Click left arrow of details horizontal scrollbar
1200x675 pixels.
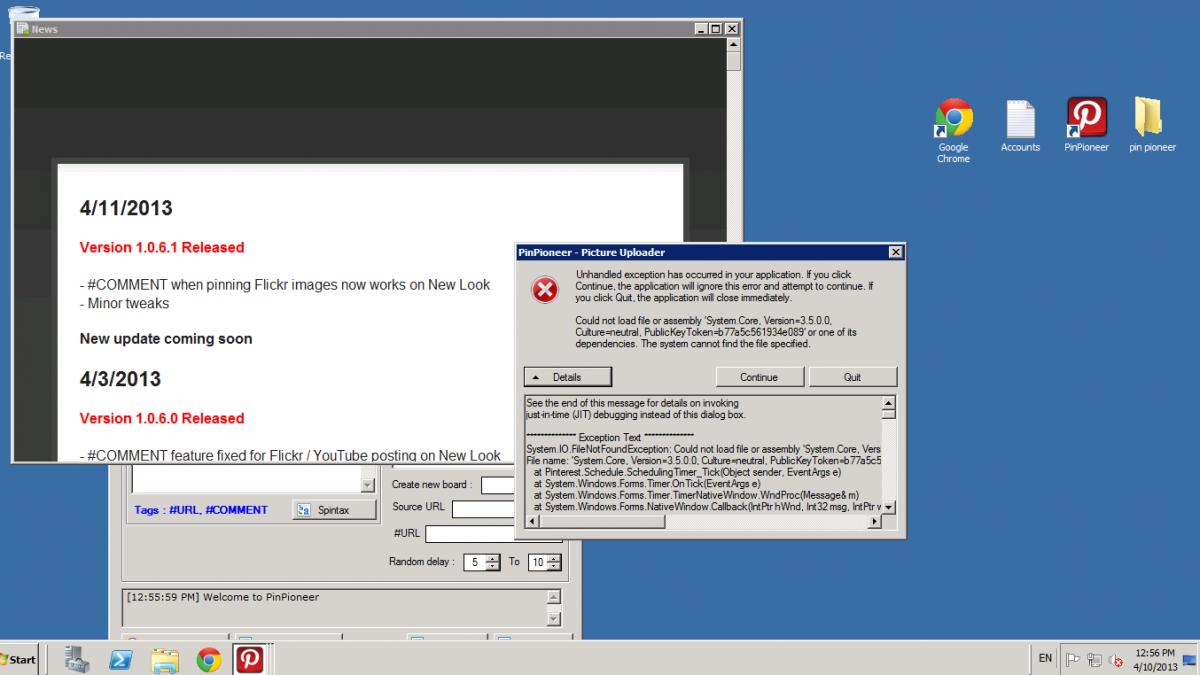tap(532, 521)
